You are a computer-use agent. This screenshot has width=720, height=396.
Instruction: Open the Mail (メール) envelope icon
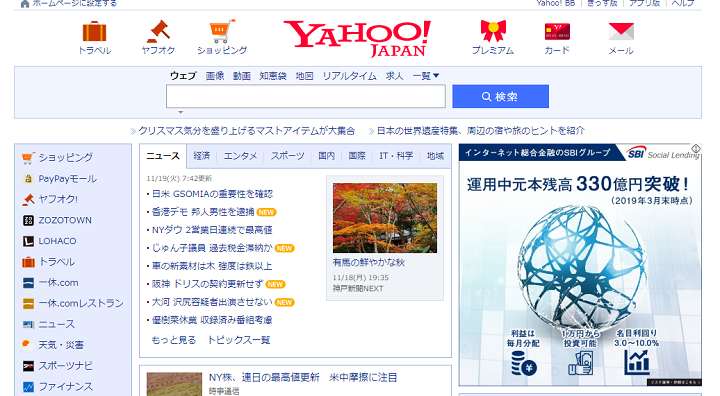tap(621, 31)
